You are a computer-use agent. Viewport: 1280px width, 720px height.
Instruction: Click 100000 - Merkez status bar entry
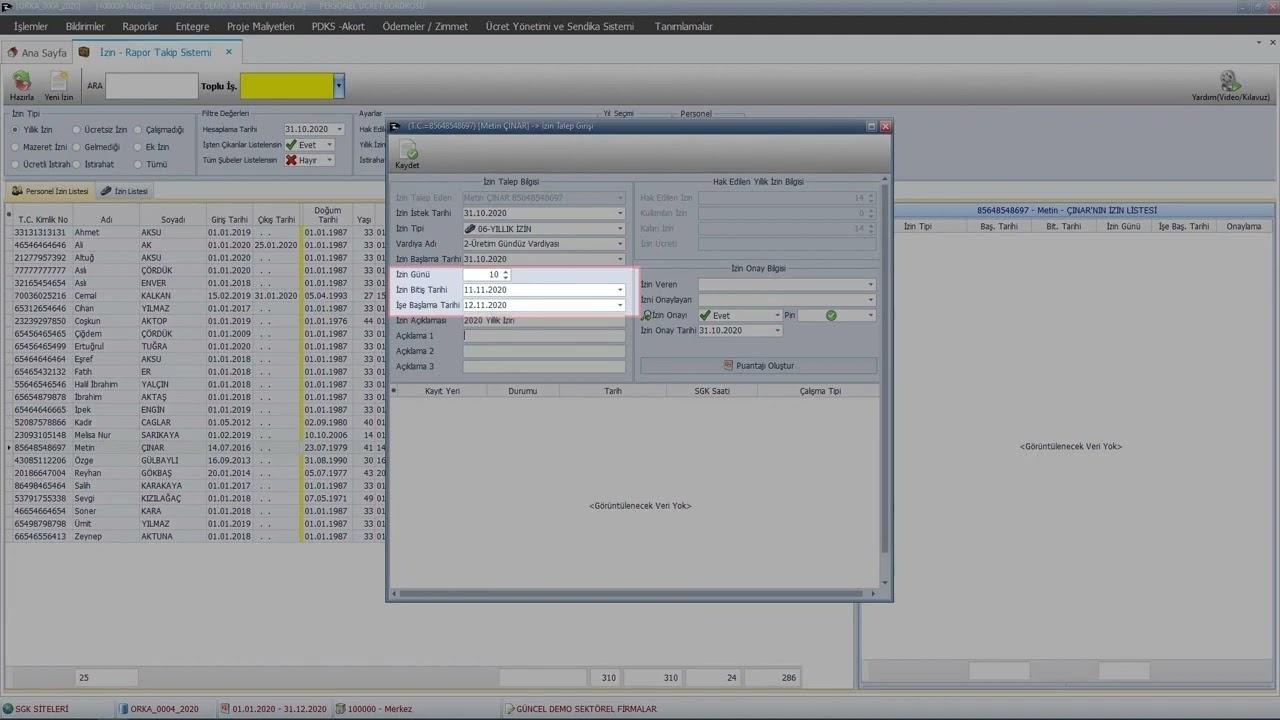point(373,709)
